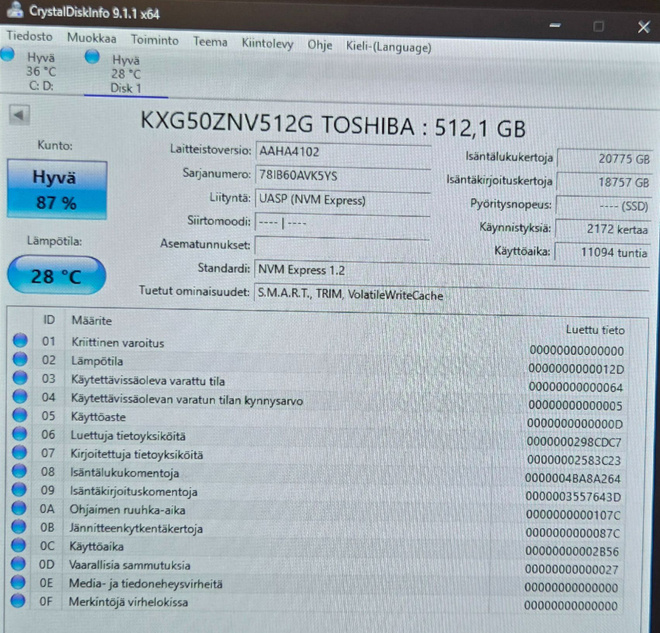Screen dimensions: 660x633
Task: Click the Tuetut ominaisuudet field
Action: (x=451, y=295)
